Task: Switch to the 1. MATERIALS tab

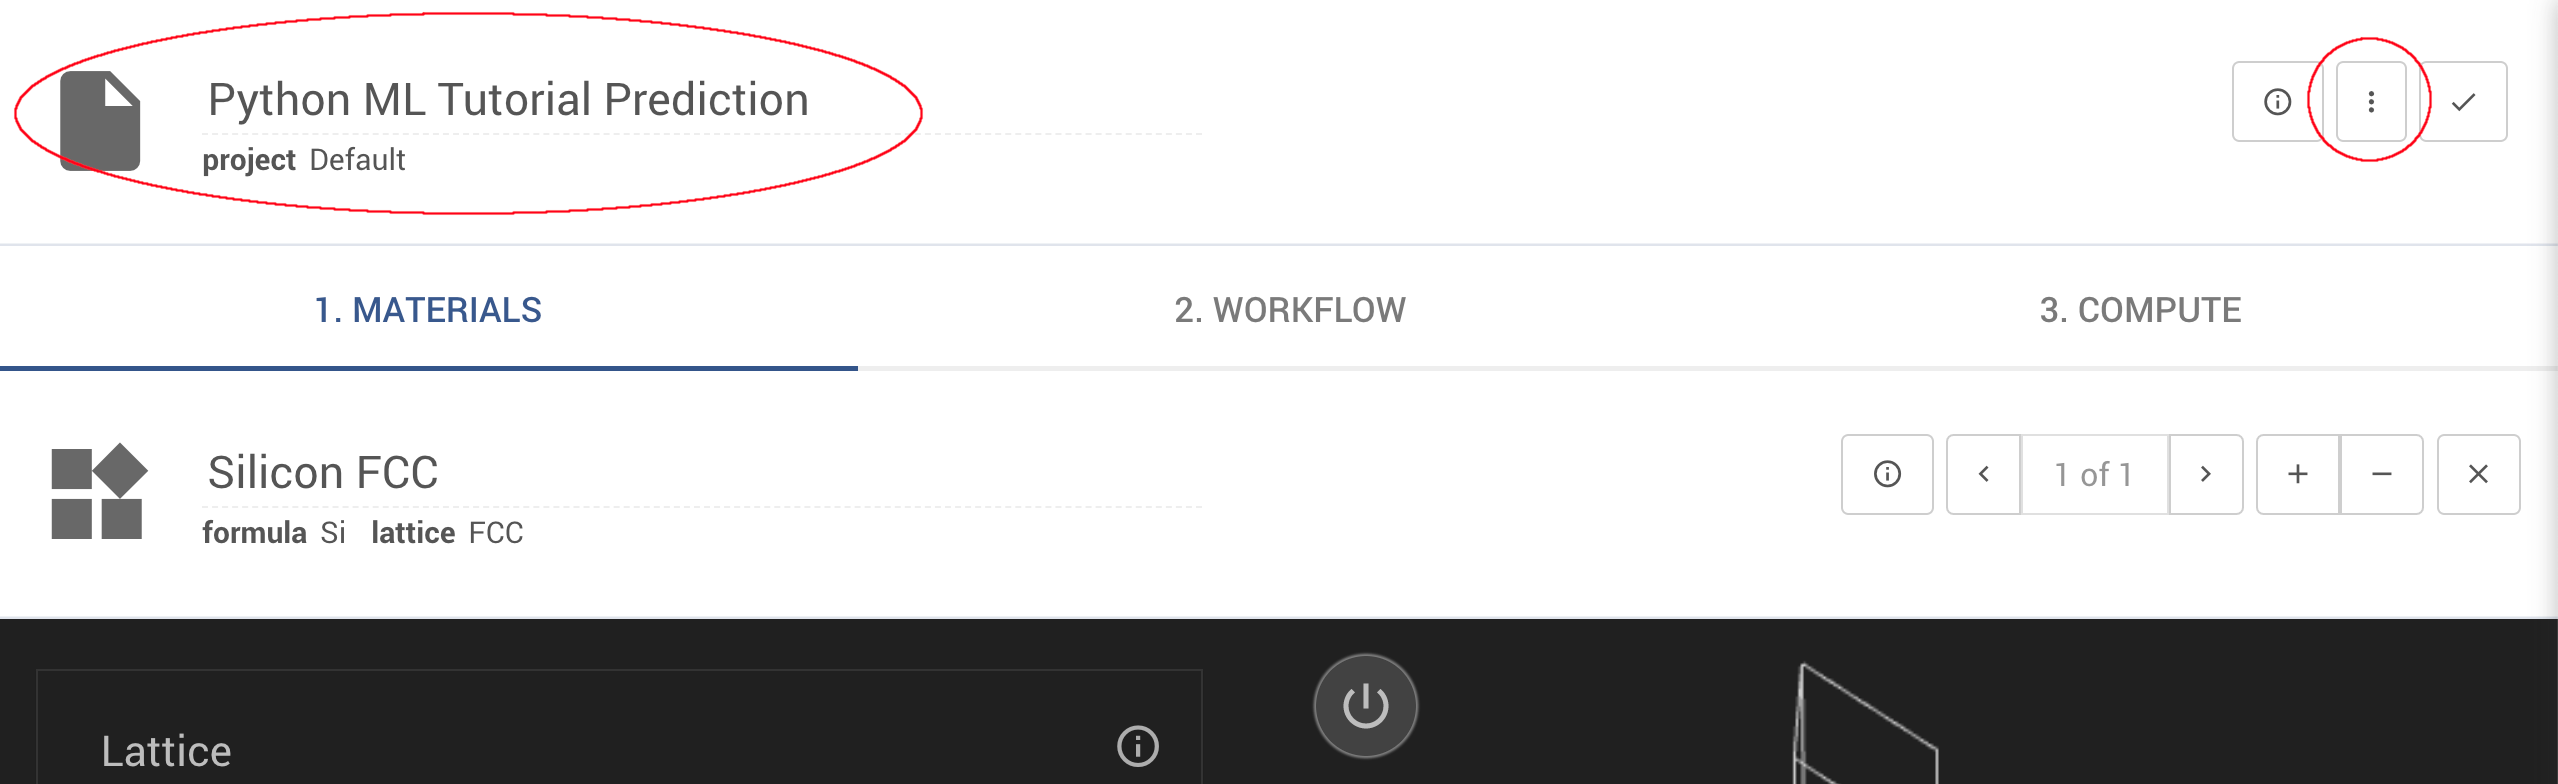Action: coord(428,310)
